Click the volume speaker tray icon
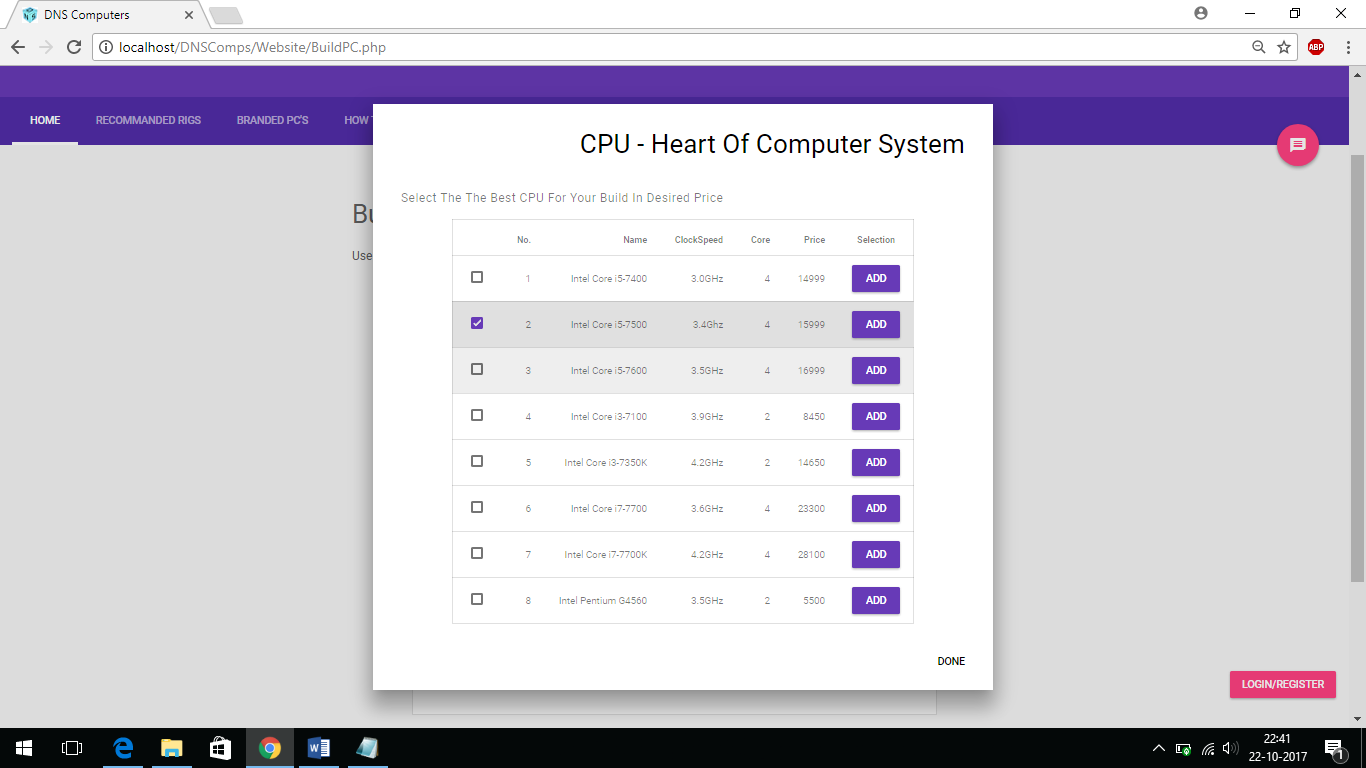The width and height of the screenshot is (1366, 768). pos(1231,748)
